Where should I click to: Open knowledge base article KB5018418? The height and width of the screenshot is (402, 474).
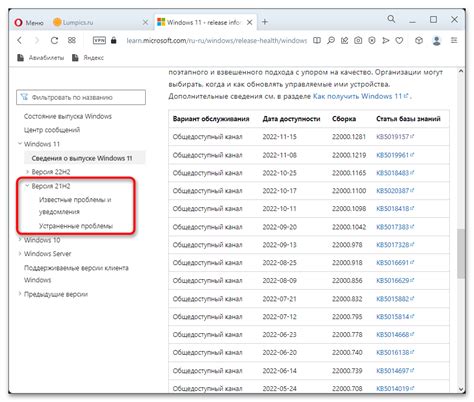395,209
